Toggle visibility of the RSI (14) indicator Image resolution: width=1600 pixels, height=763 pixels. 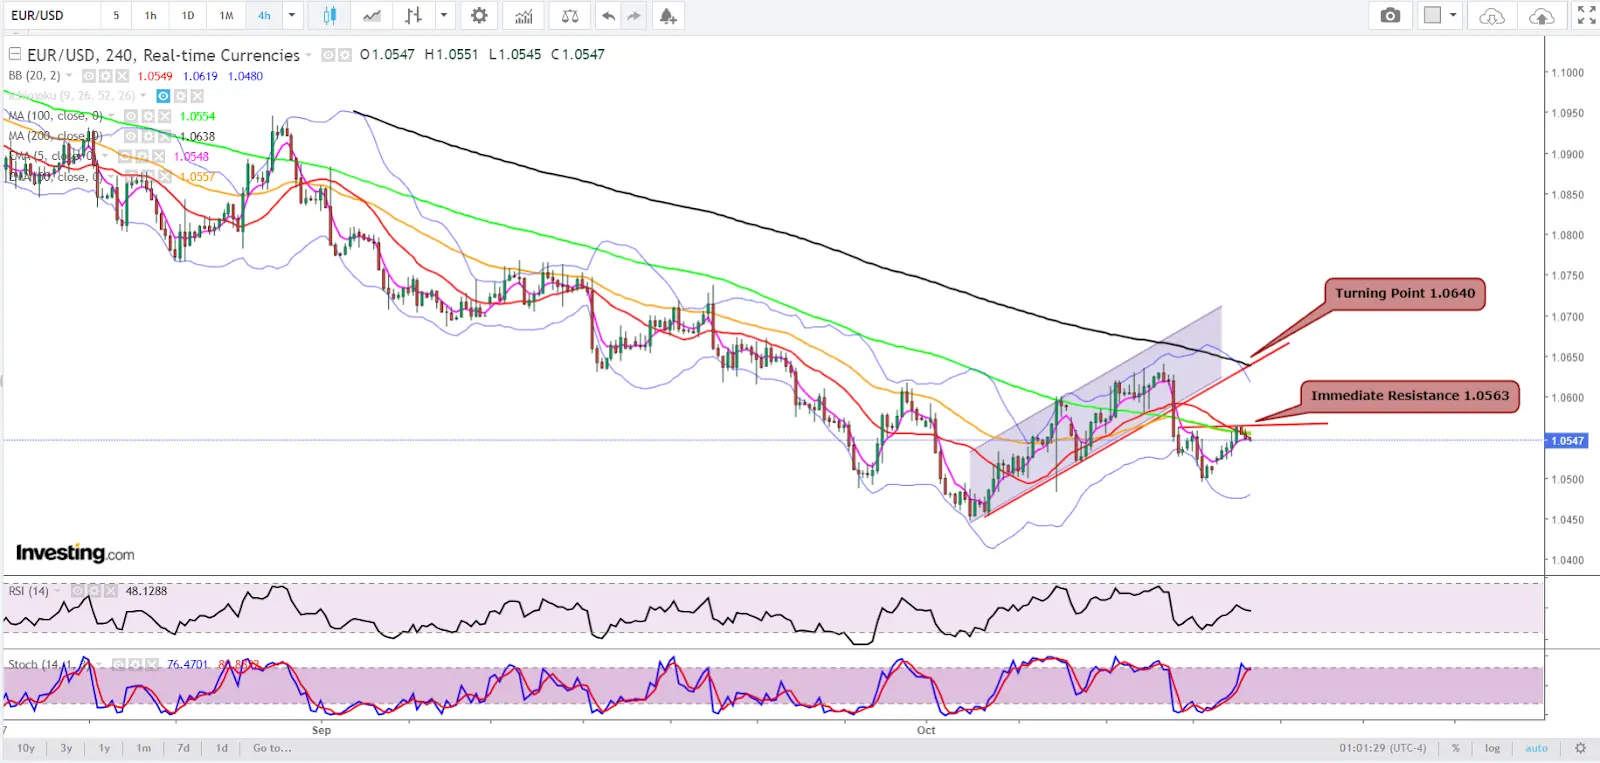[77, 591]
